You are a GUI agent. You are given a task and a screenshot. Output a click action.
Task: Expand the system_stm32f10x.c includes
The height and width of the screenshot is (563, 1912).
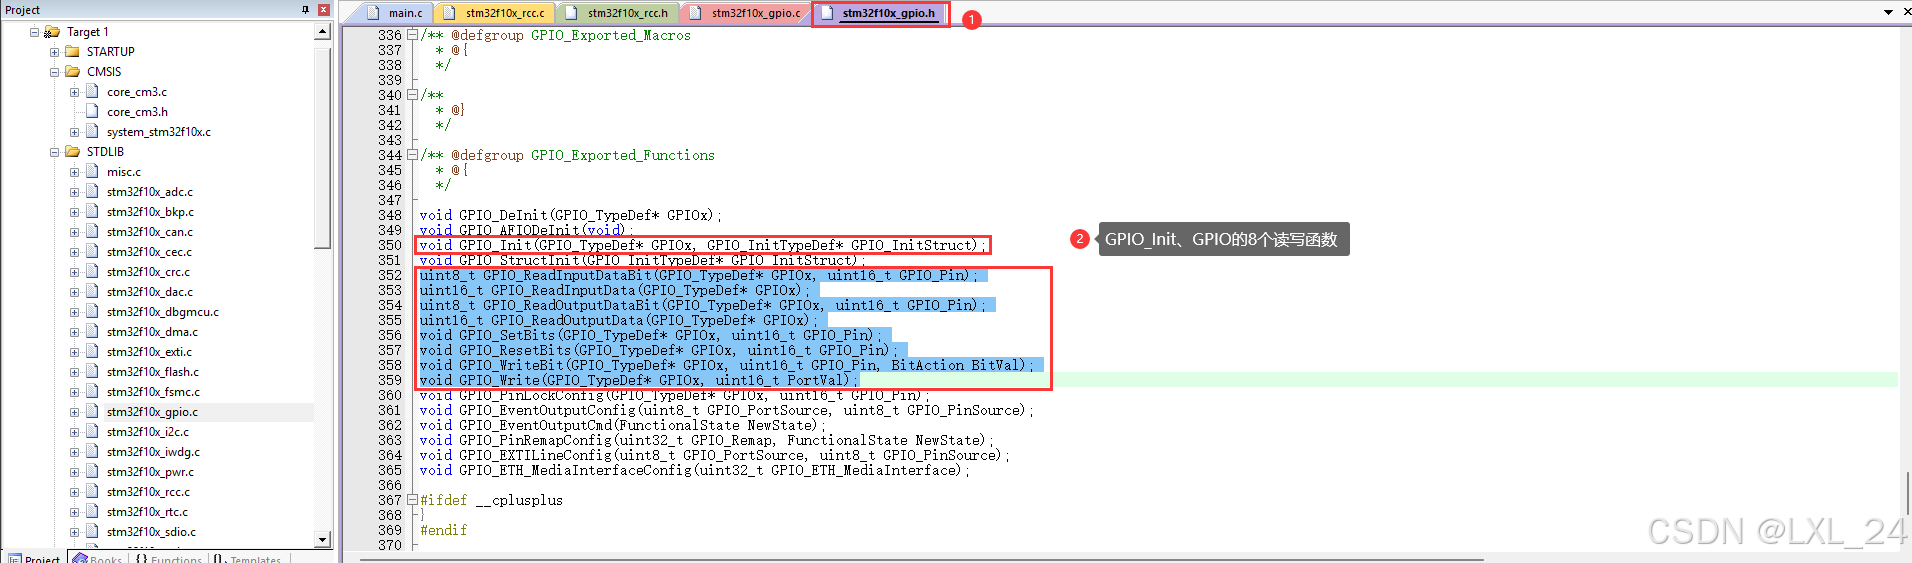pyautogui.click(x=74, y=132)
